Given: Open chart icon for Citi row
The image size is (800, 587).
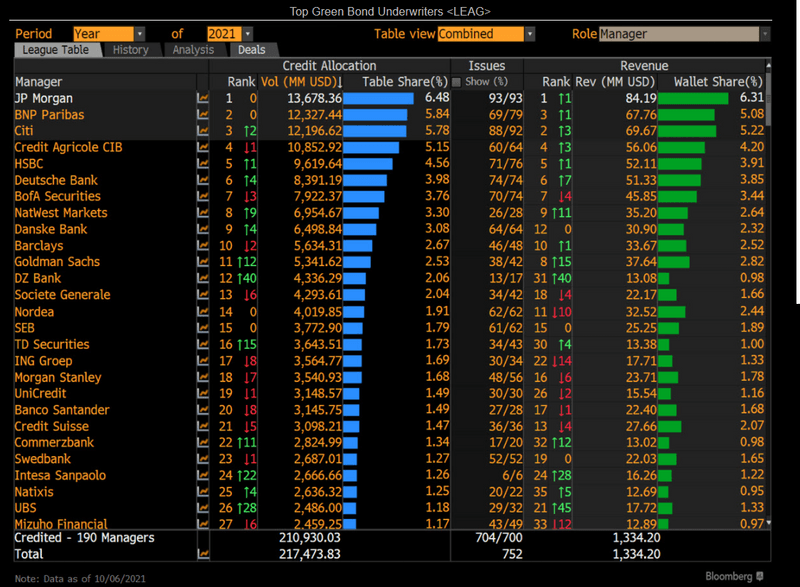Looking at the screenshot, I should (203, 131).
